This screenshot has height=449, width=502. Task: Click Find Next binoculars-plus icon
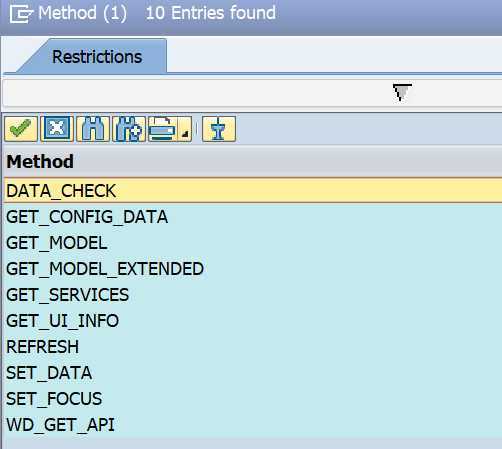129,129
